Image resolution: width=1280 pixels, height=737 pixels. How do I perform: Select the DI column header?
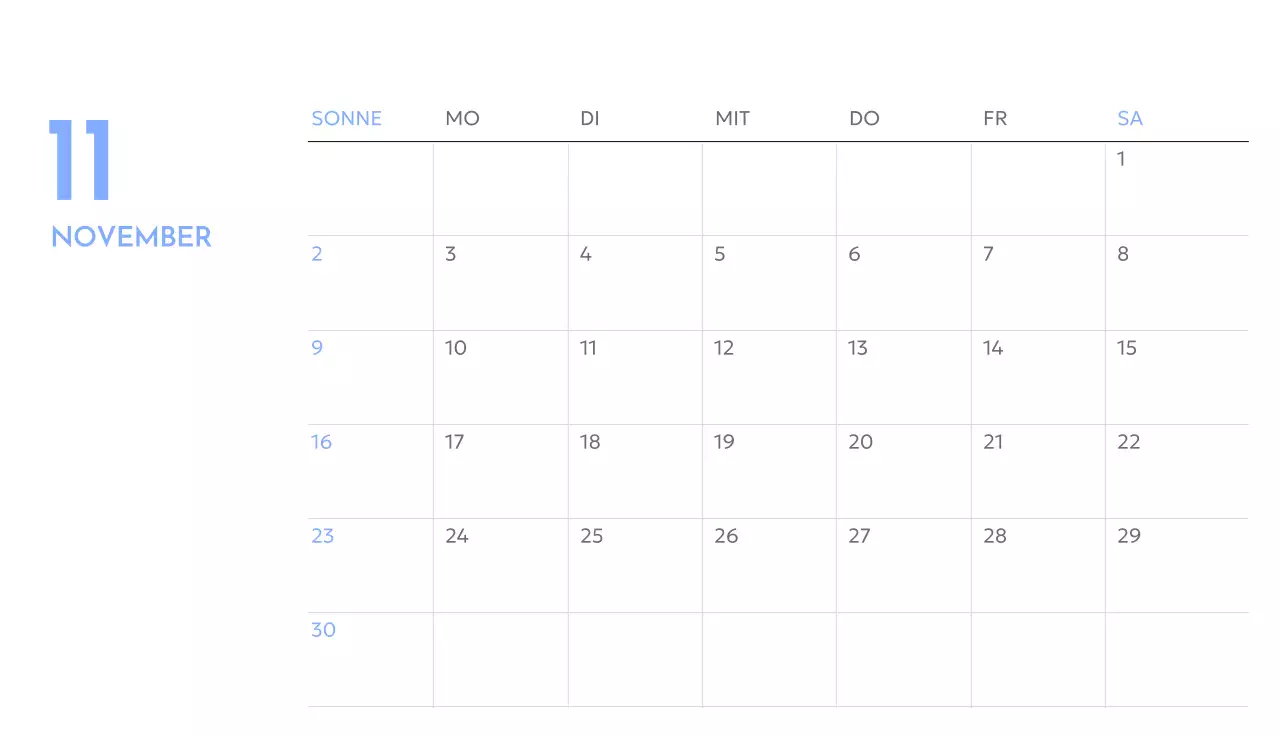click(590, 118)
